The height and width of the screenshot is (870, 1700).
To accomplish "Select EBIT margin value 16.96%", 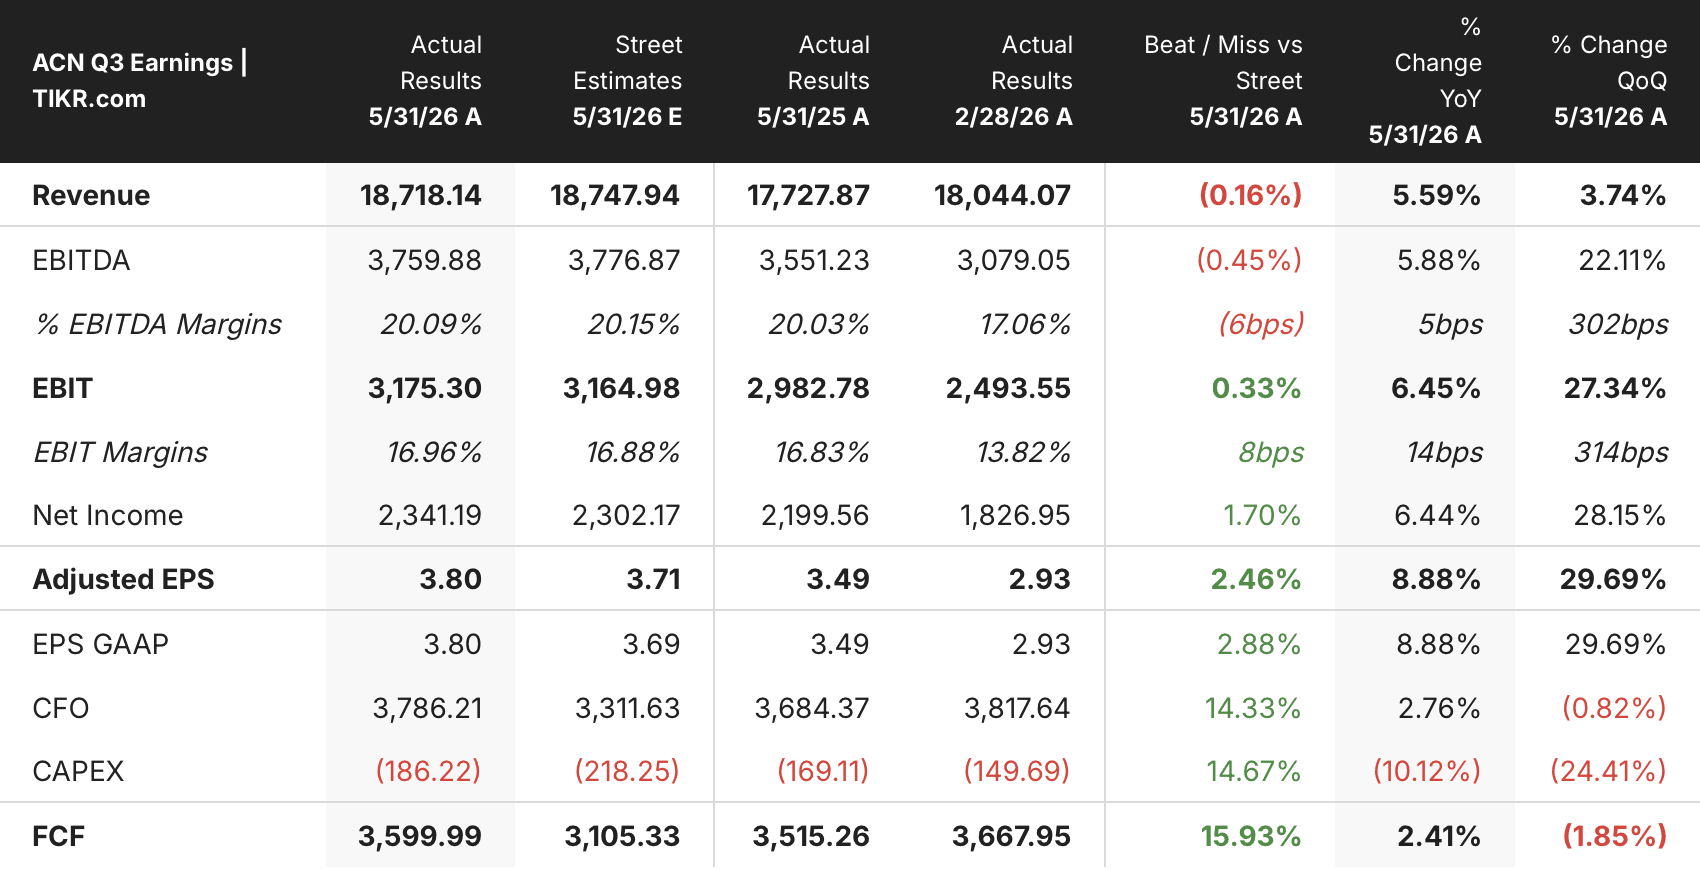I will tap(434, 452).
